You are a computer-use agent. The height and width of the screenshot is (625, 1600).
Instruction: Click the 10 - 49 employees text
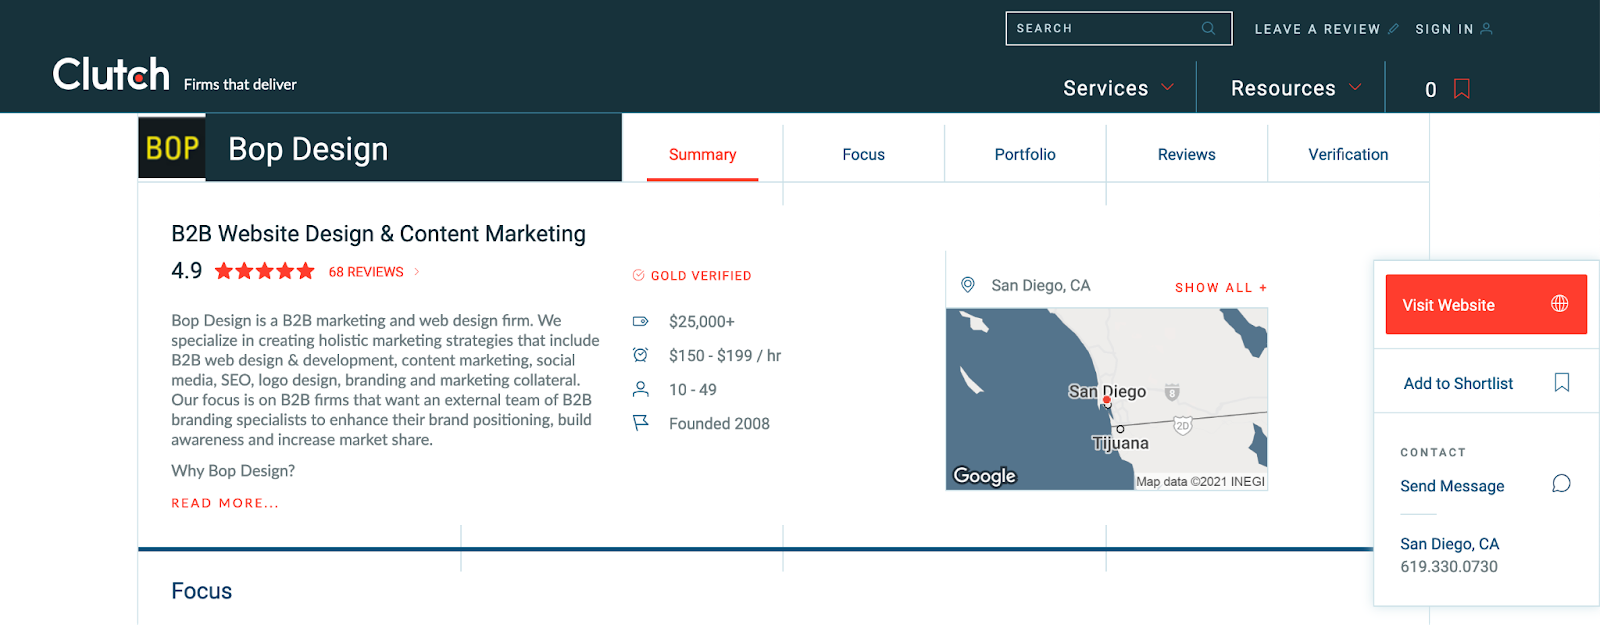[x=693, y=390]
